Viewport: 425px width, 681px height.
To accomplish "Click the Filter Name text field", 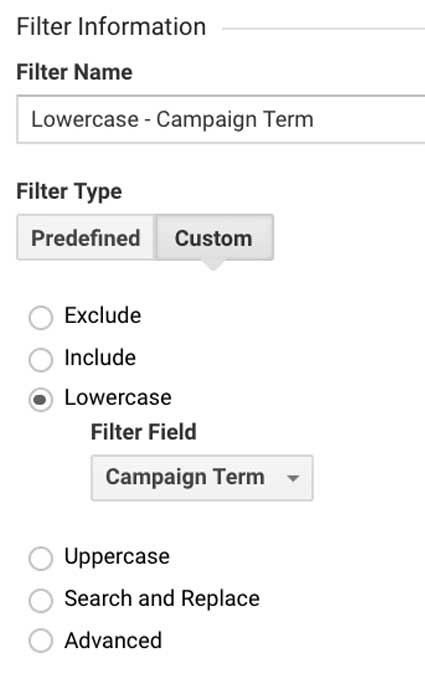I will 221,119.
